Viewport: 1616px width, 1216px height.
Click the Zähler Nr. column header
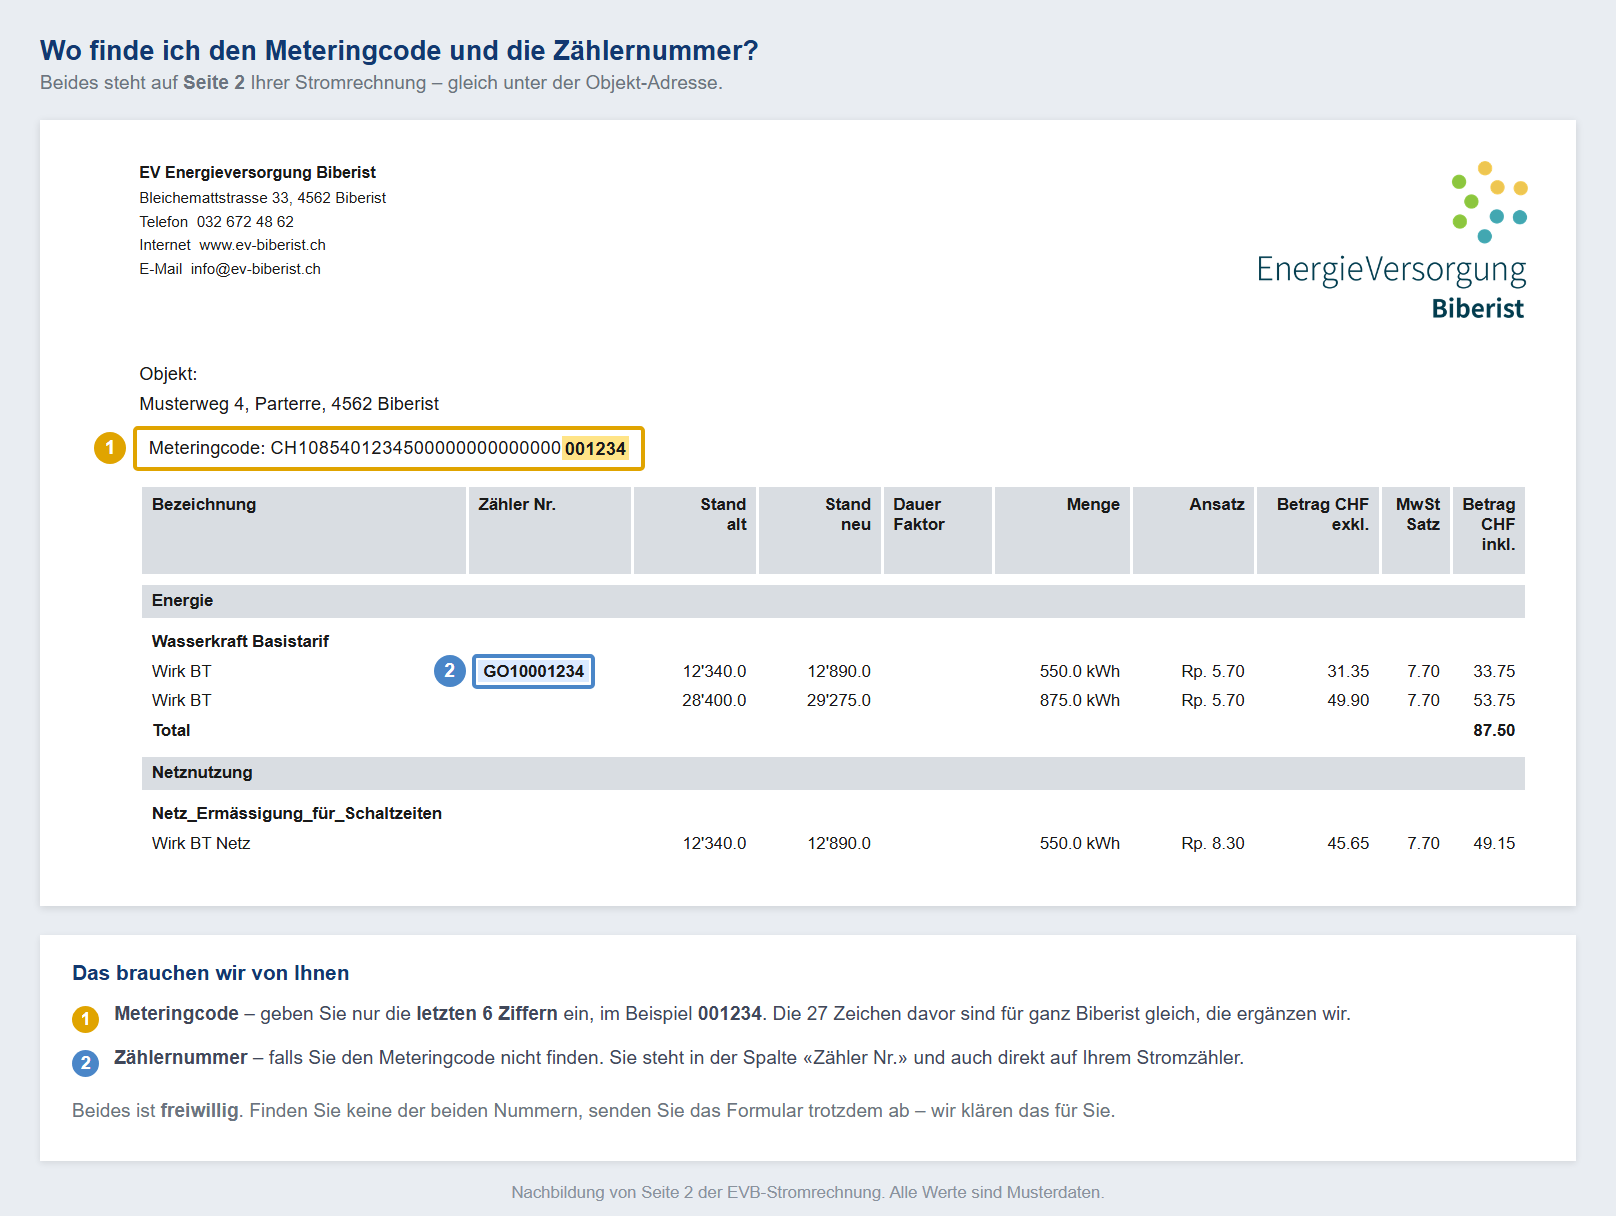[550, 530]
